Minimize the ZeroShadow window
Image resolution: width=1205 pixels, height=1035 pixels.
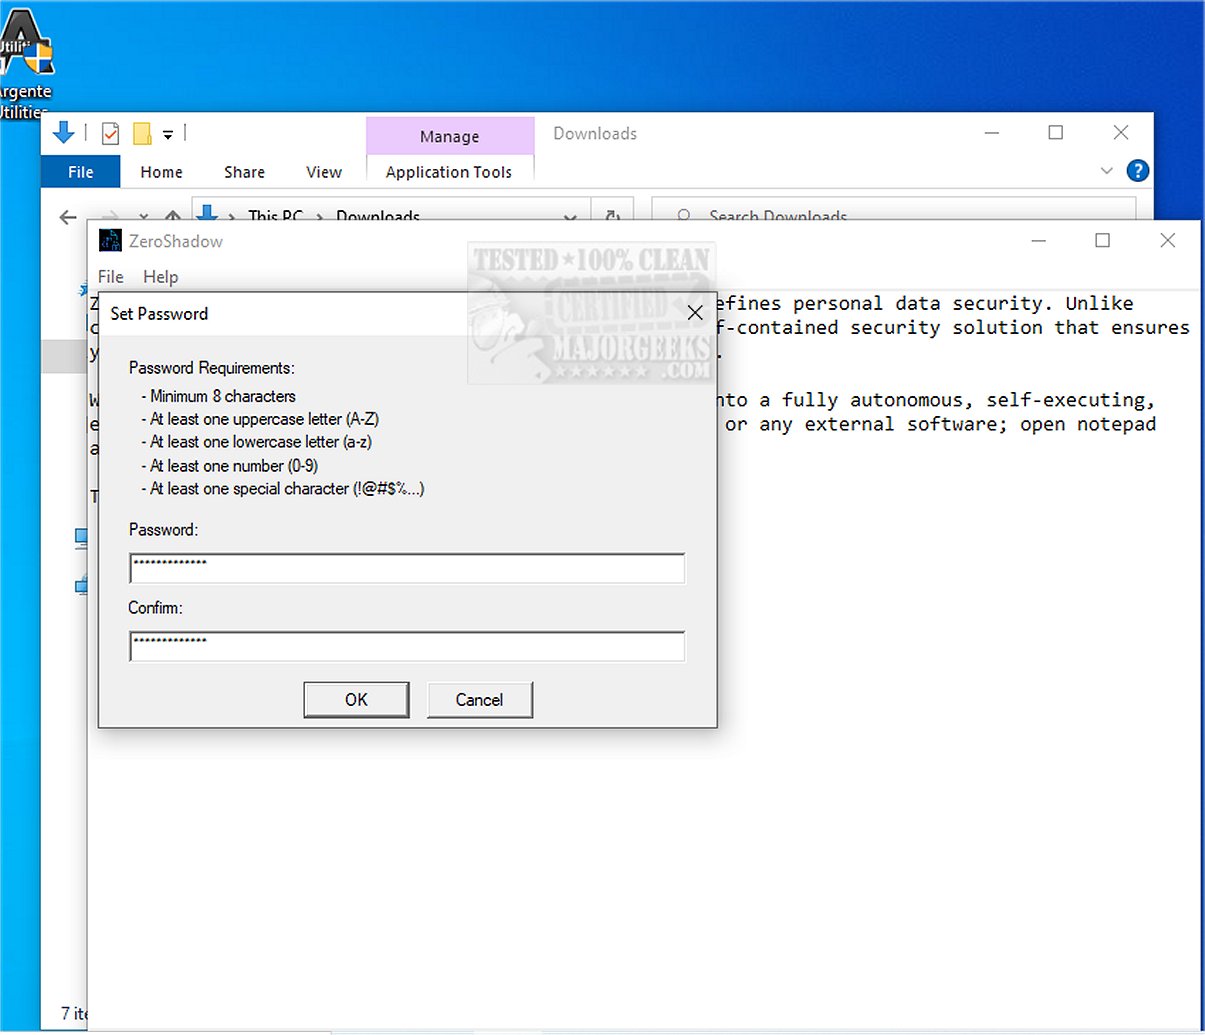pos(1039,240)
